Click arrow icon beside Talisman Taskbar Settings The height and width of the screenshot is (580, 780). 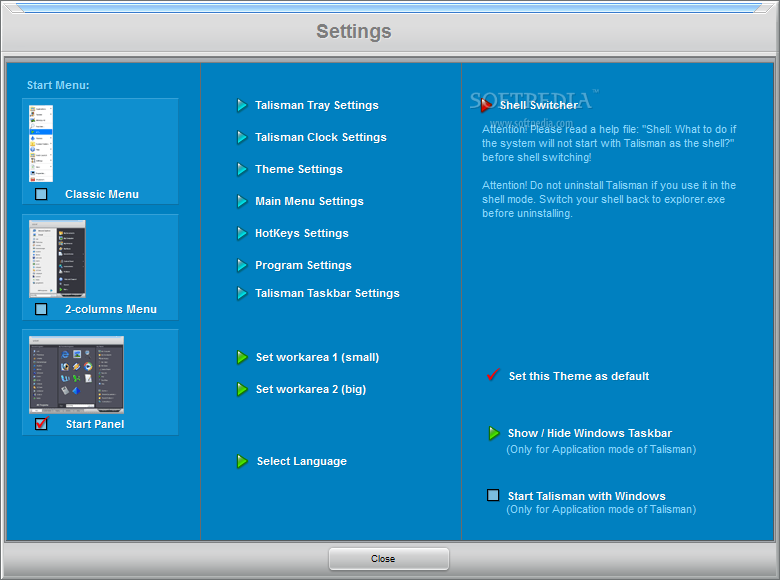click(x=242, y=293)
